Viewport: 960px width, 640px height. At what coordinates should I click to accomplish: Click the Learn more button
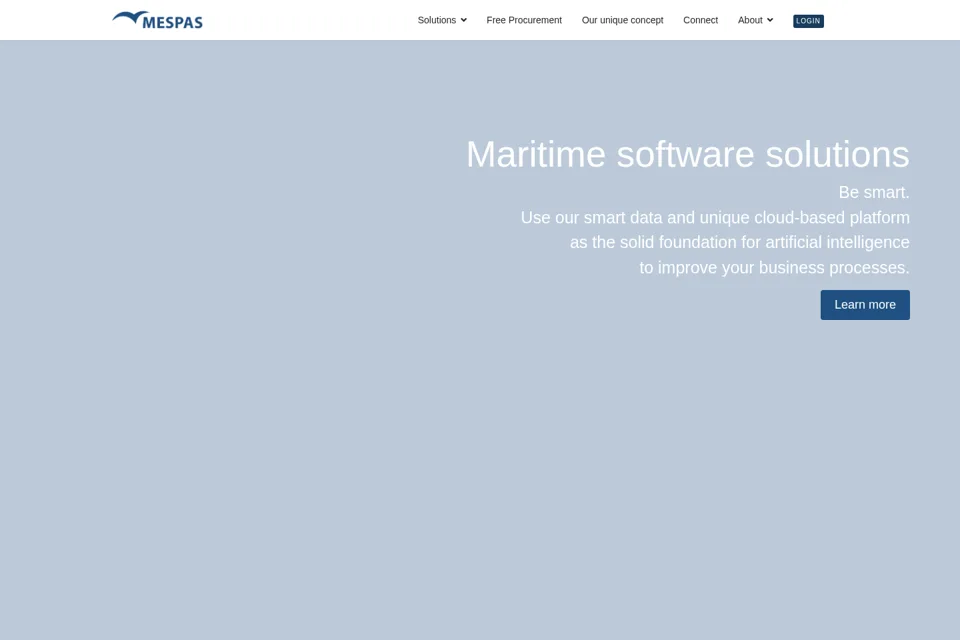click(865, 305)
